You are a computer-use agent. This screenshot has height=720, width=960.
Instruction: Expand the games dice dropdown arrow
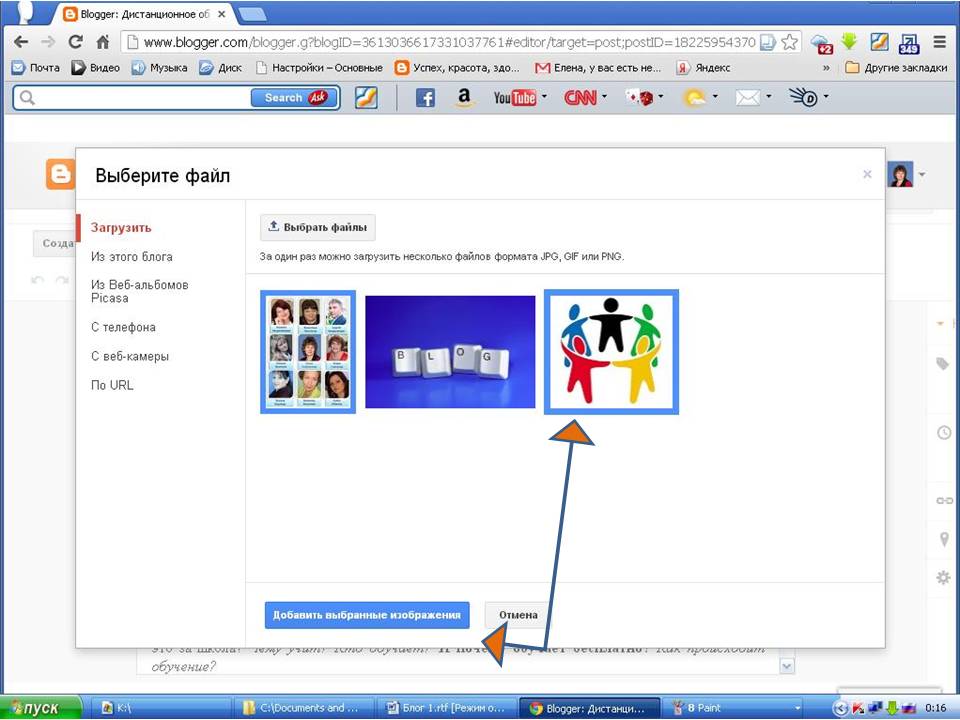tap(661, 96)
